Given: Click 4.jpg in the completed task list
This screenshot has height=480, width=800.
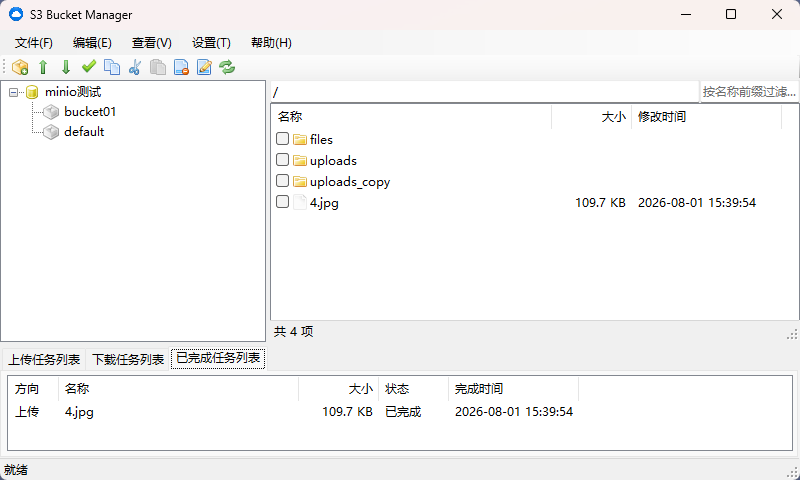Looking at the screenshot, I should point(79,412).
